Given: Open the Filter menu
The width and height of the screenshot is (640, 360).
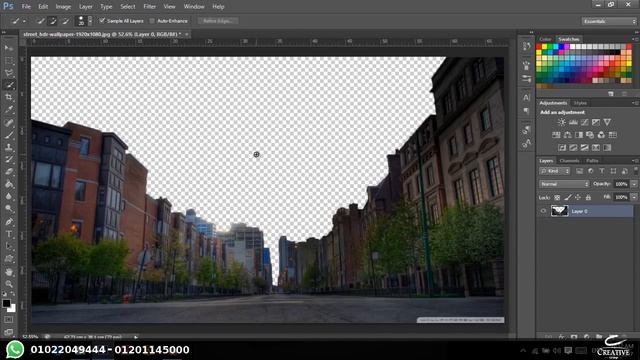Looking at the screenshot, I should point(149,7).
